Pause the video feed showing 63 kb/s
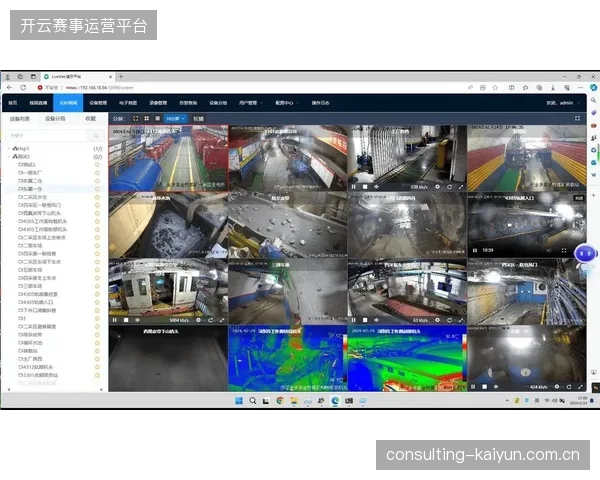 (354, 320)
